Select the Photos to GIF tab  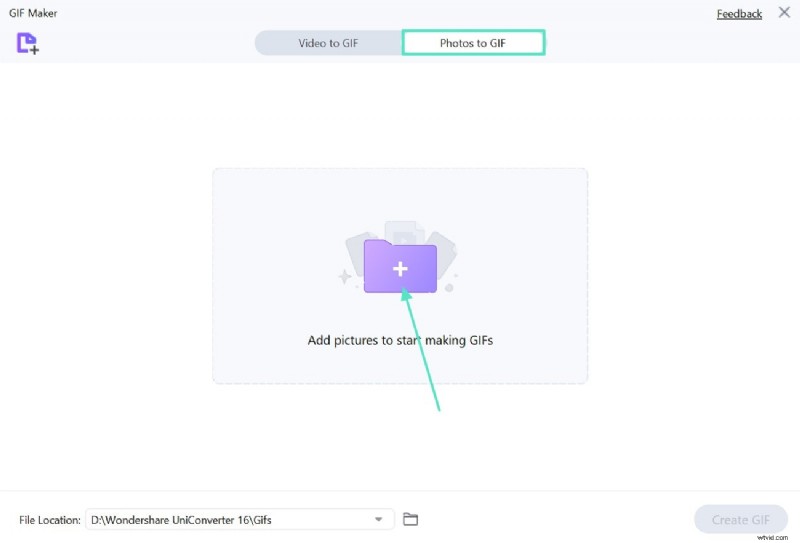click(473, 43)
